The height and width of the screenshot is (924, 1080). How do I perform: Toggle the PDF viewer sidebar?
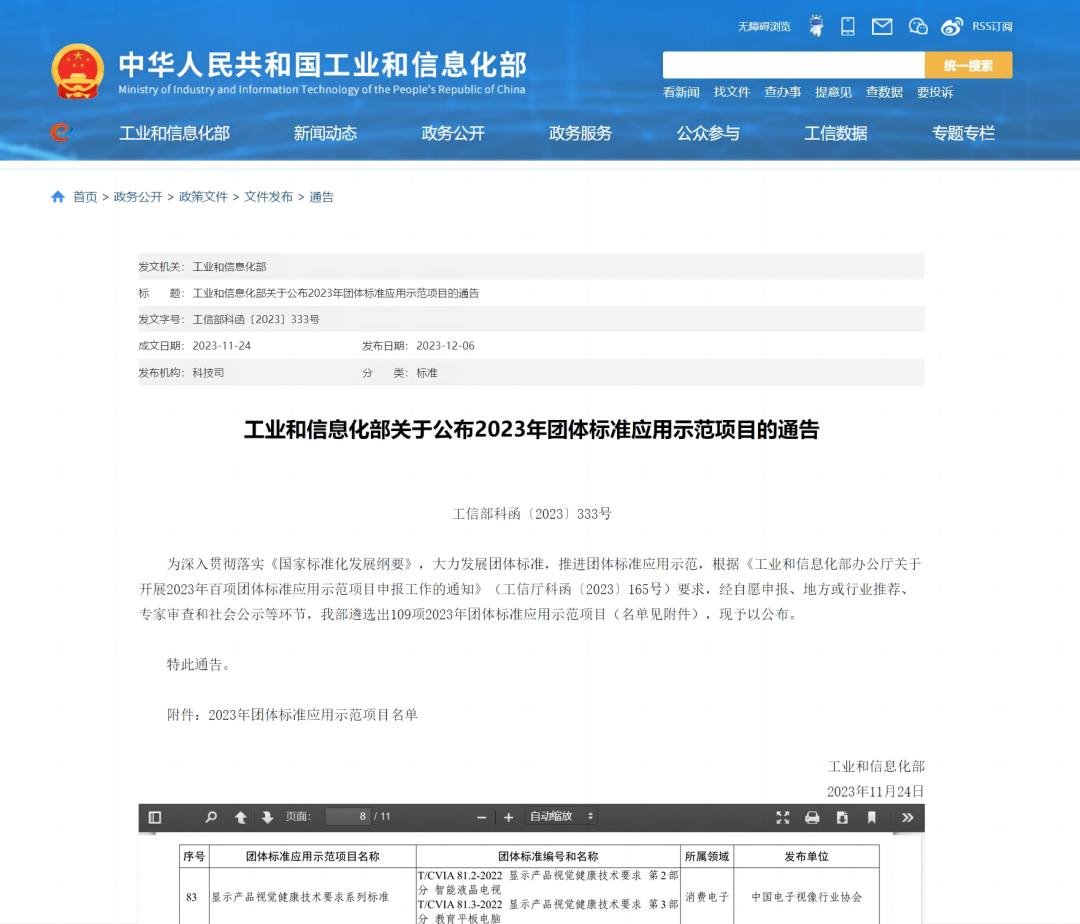(155, 817)
